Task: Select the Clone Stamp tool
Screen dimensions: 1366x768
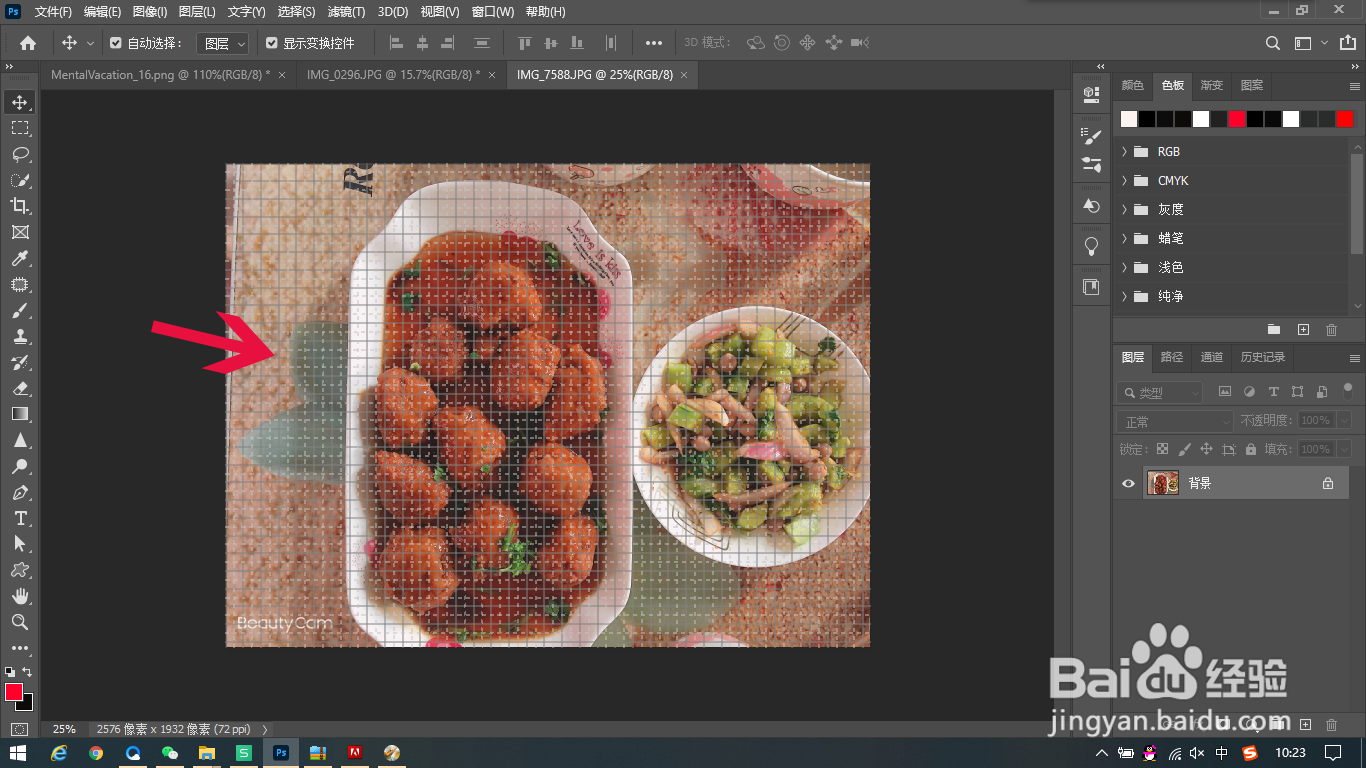Action: [x=19, y=336]
